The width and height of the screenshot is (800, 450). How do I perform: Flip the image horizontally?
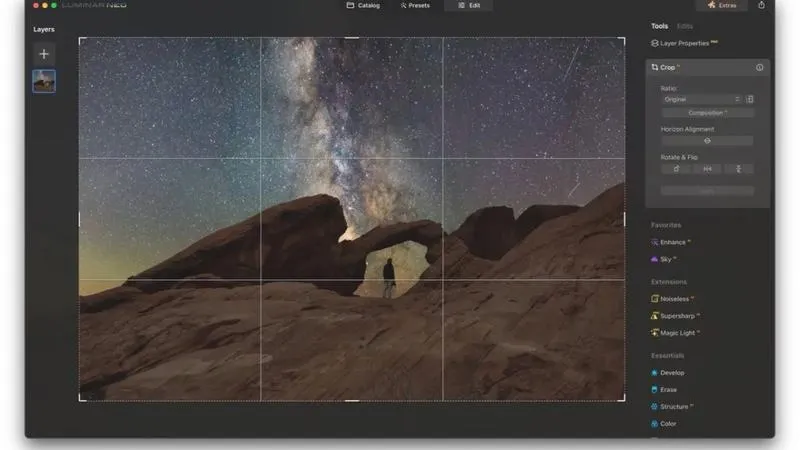(707, 169)
